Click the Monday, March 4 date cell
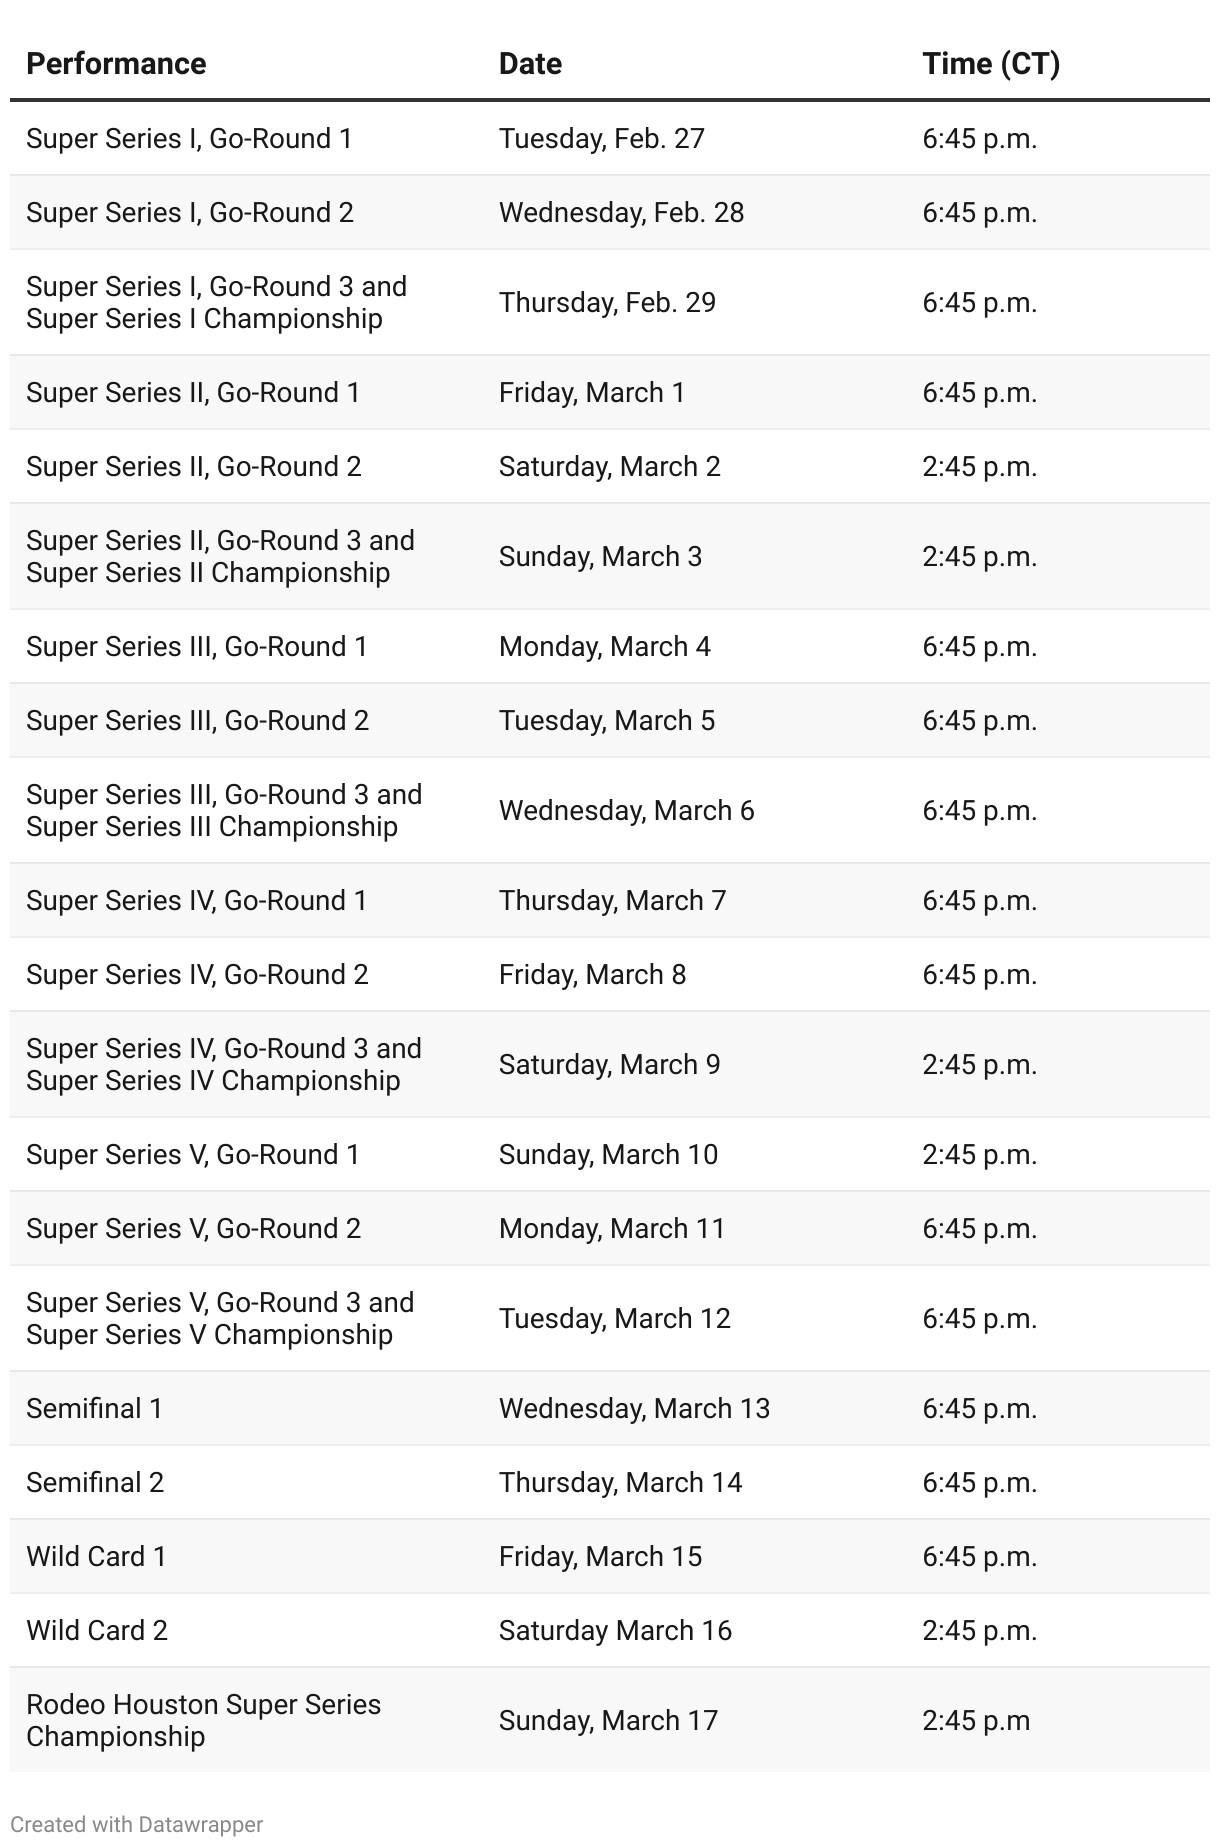 604,646
